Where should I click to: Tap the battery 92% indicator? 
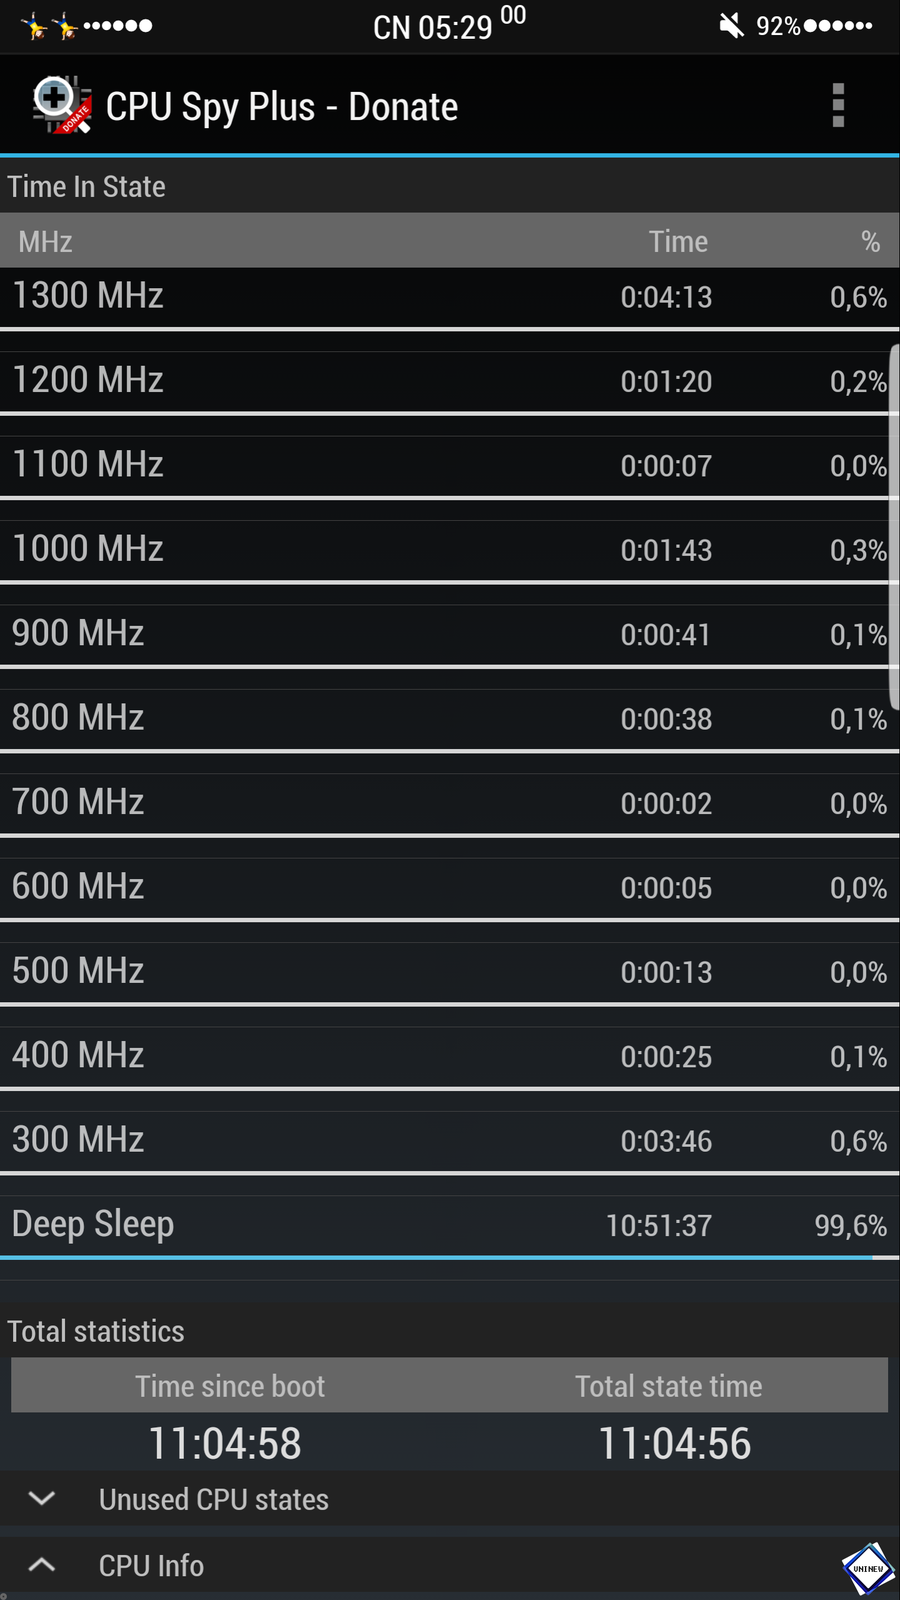coord(814,25)
